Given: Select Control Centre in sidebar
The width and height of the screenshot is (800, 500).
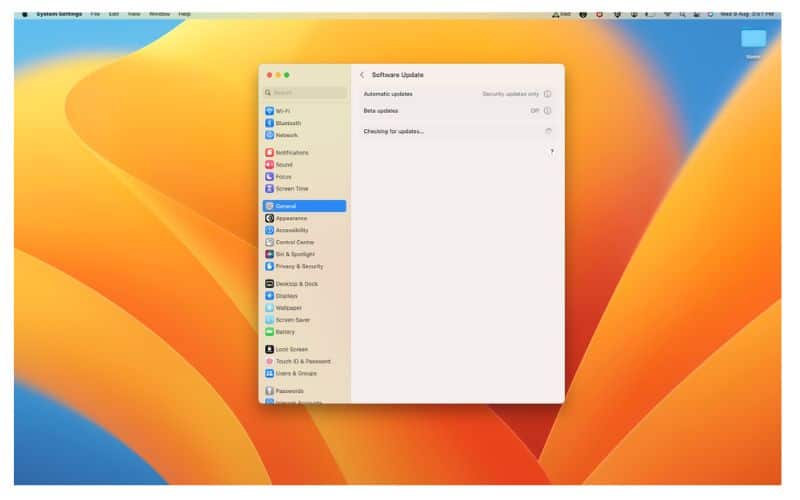Looking at the screenshot, I should [294, 242].
